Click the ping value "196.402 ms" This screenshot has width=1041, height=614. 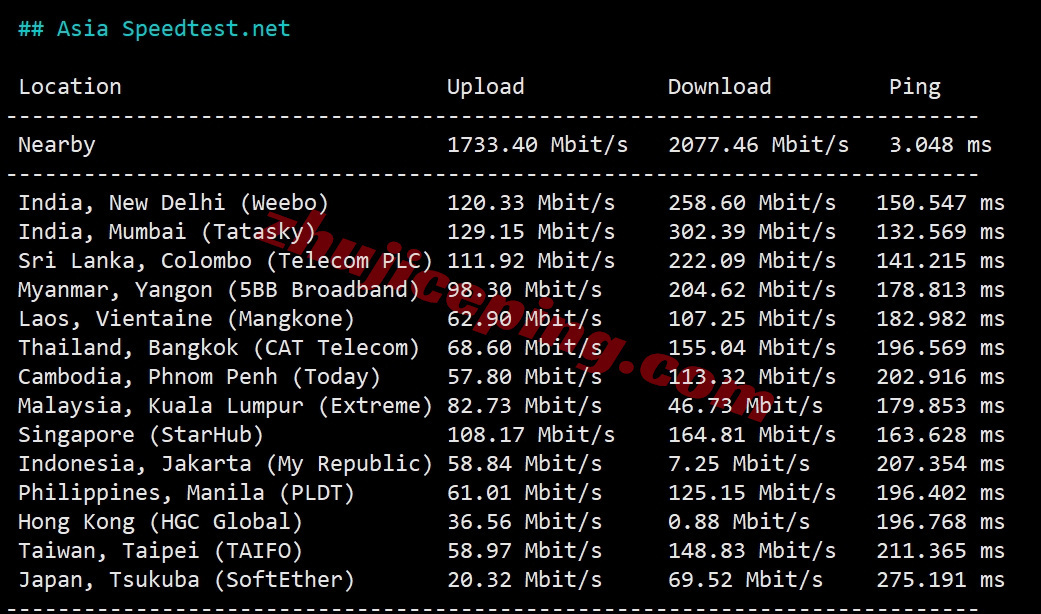click(941, 493)
